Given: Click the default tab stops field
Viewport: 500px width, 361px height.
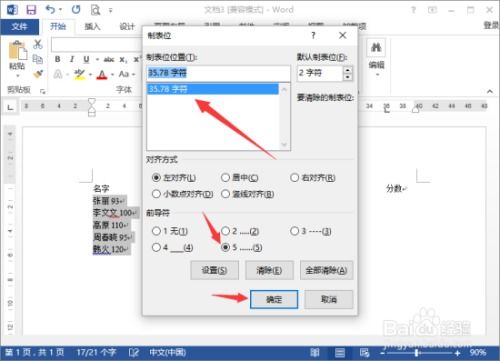Looking at the screenshot, I should (x=319, y=73).
